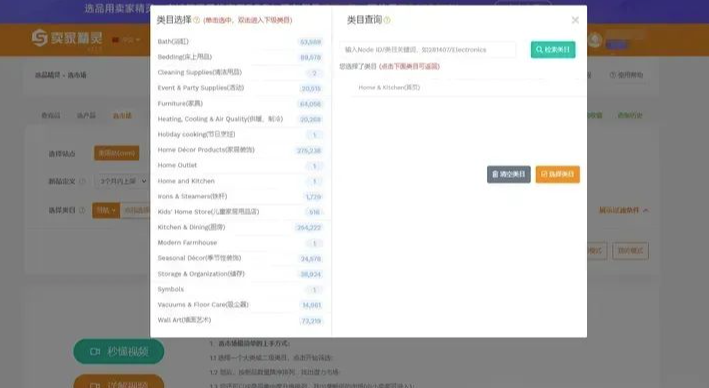Click the help icon beside 类目选择

tap(196, 20)
